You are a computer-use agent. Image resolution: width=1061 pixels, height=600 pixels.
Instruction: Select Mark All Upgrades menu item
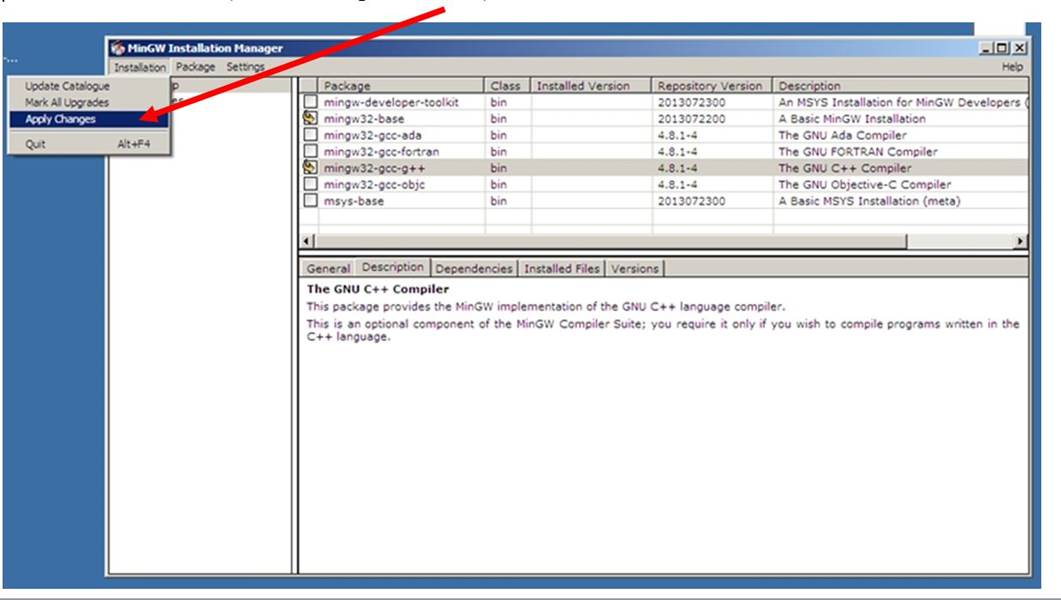click(67, 102)
